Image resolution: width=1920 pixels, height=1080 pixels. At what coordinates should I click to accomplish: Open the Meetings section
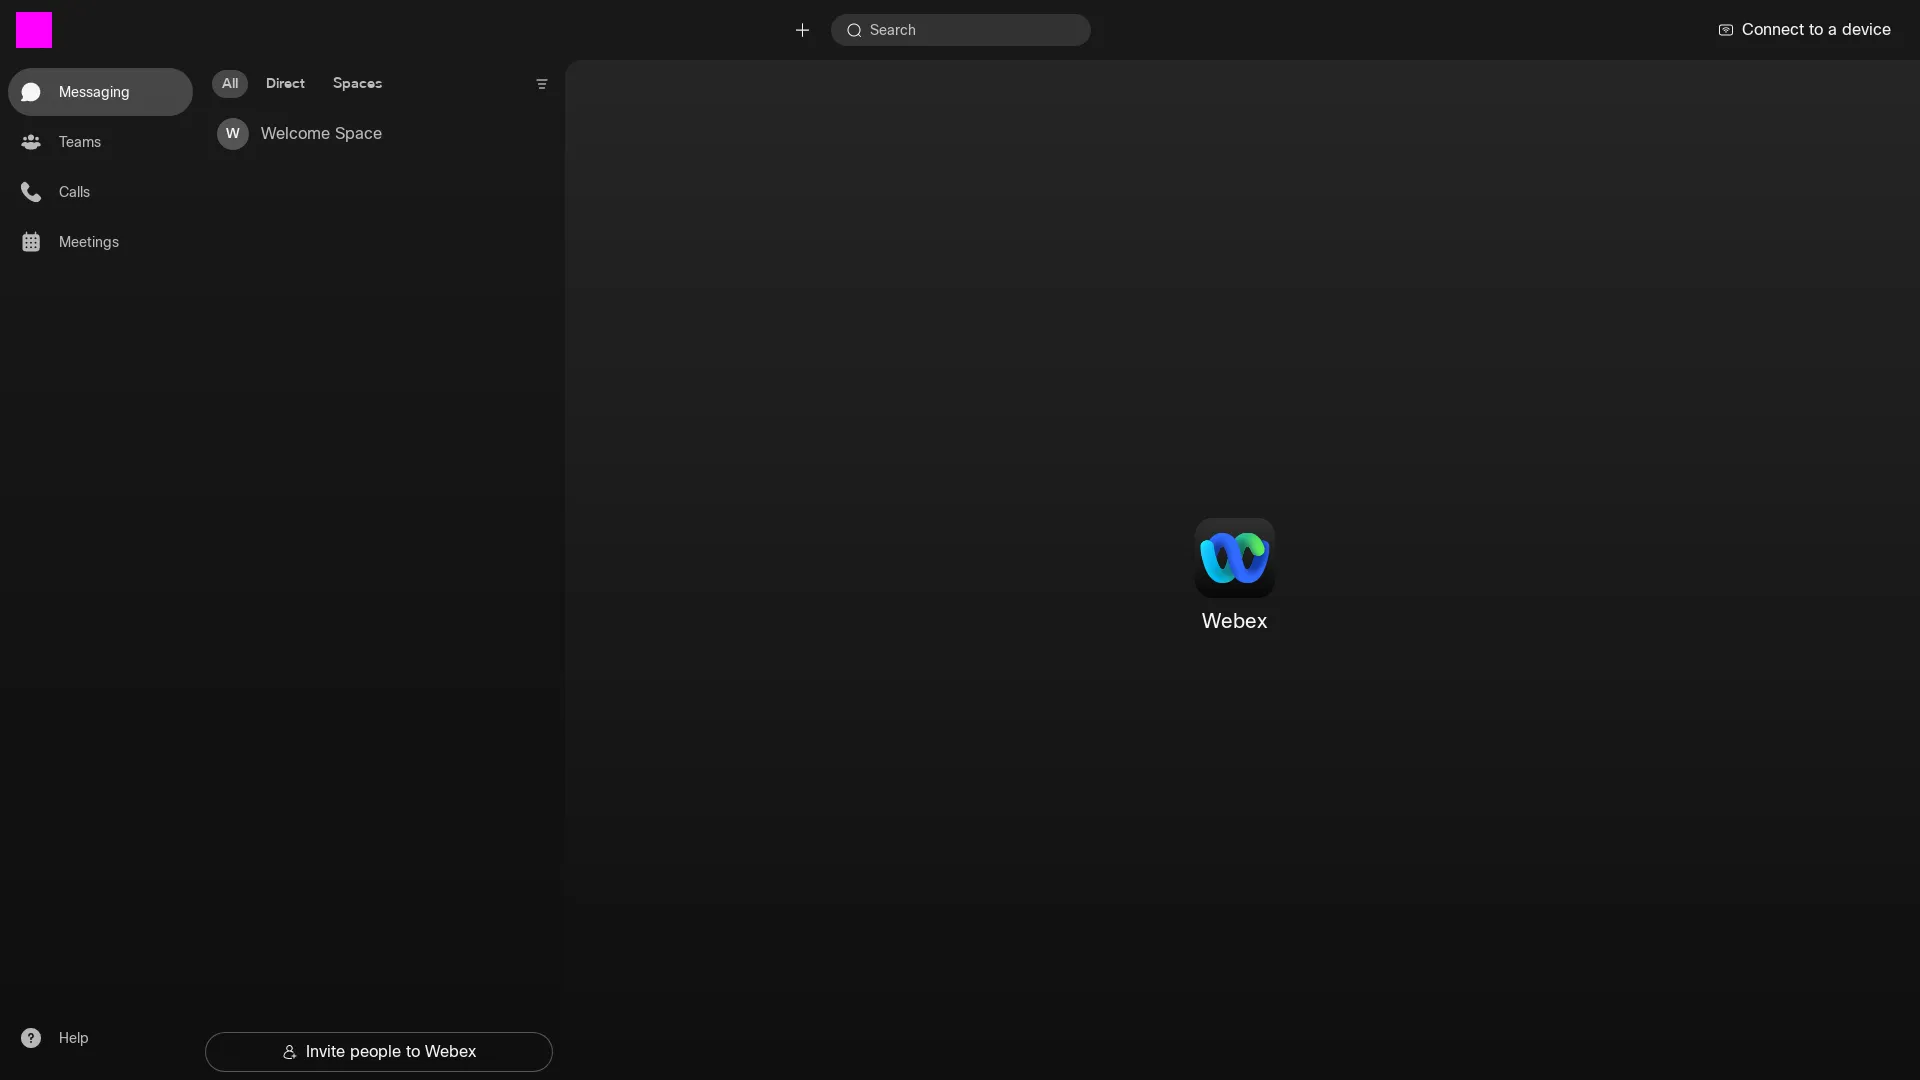[x=100, y=242]
